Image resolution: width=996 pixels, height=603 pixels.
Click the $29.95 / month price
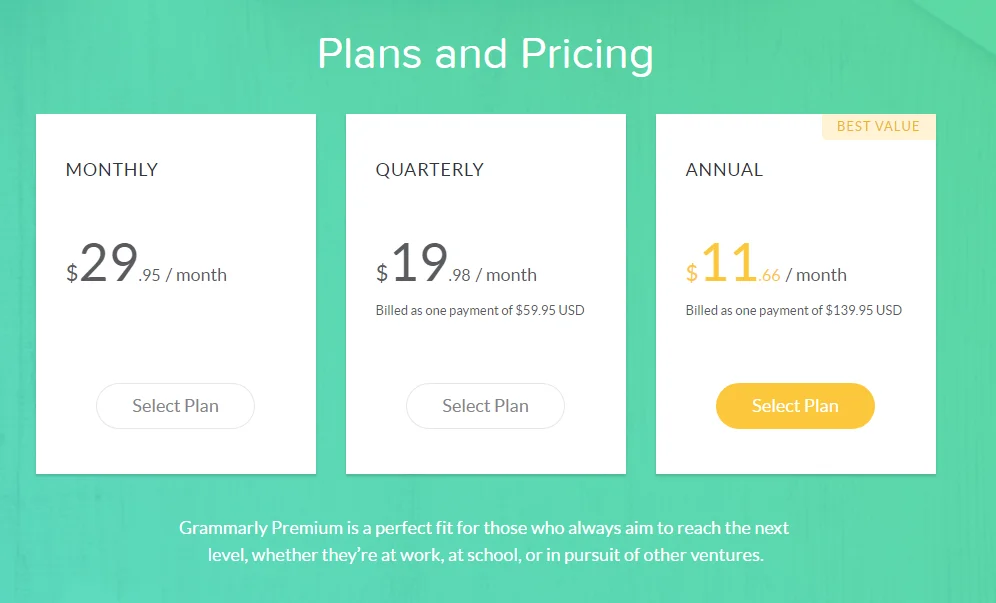146,264
